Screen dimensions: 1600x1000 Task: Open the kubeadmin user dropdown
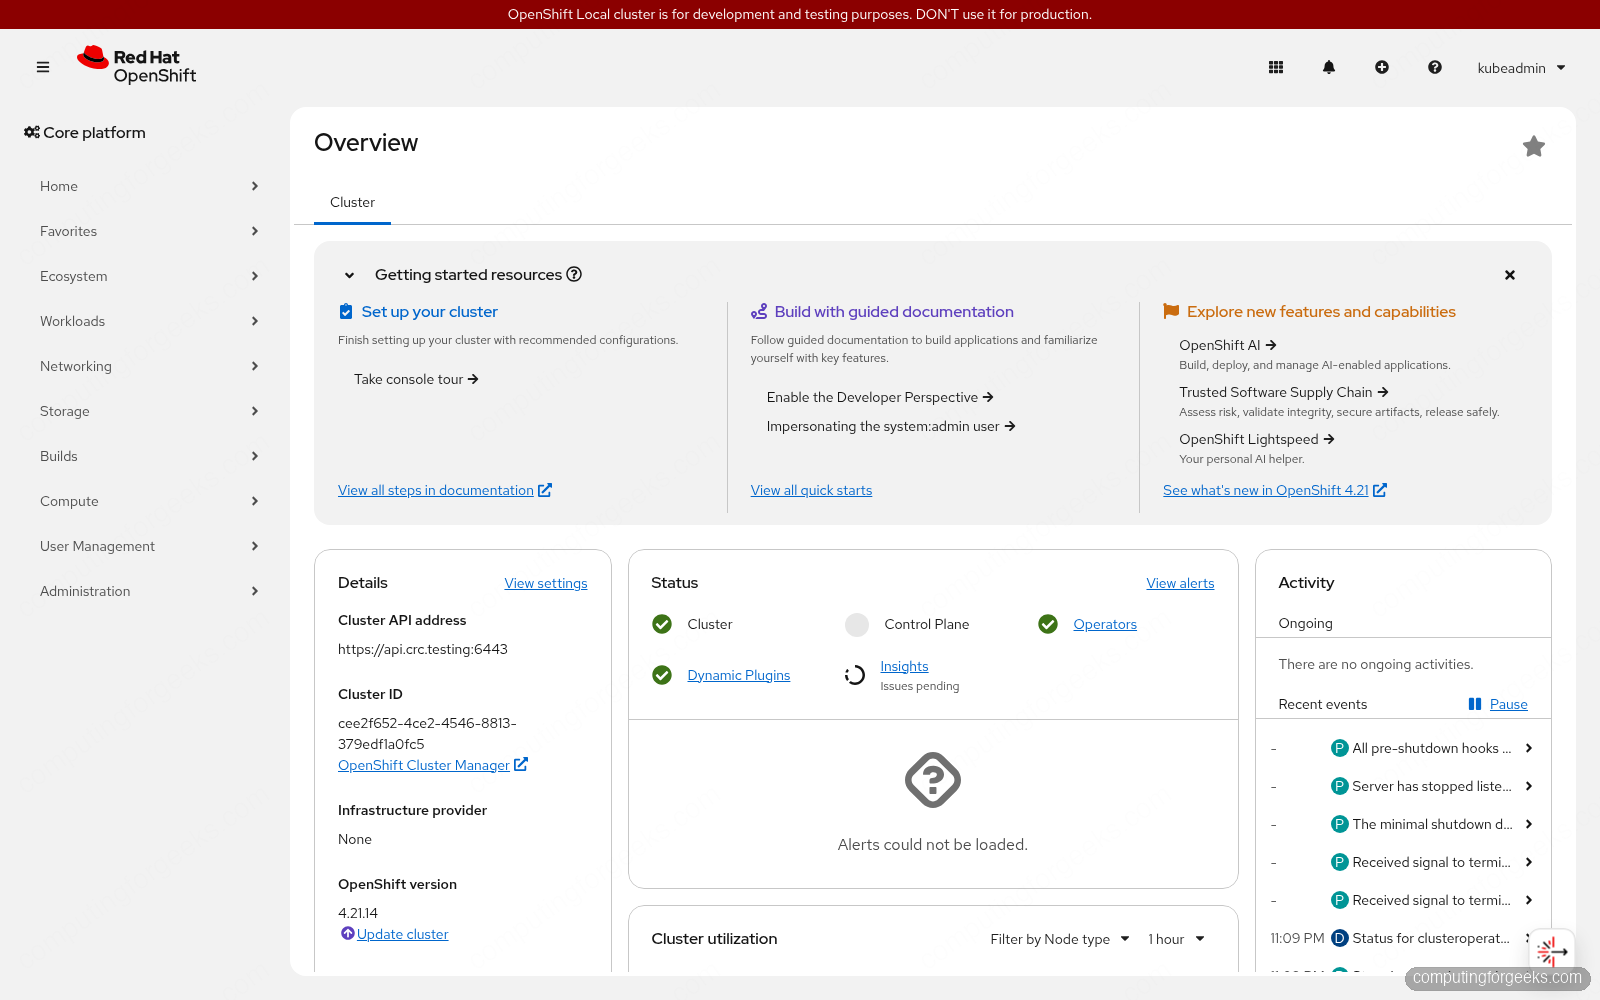1521,68
